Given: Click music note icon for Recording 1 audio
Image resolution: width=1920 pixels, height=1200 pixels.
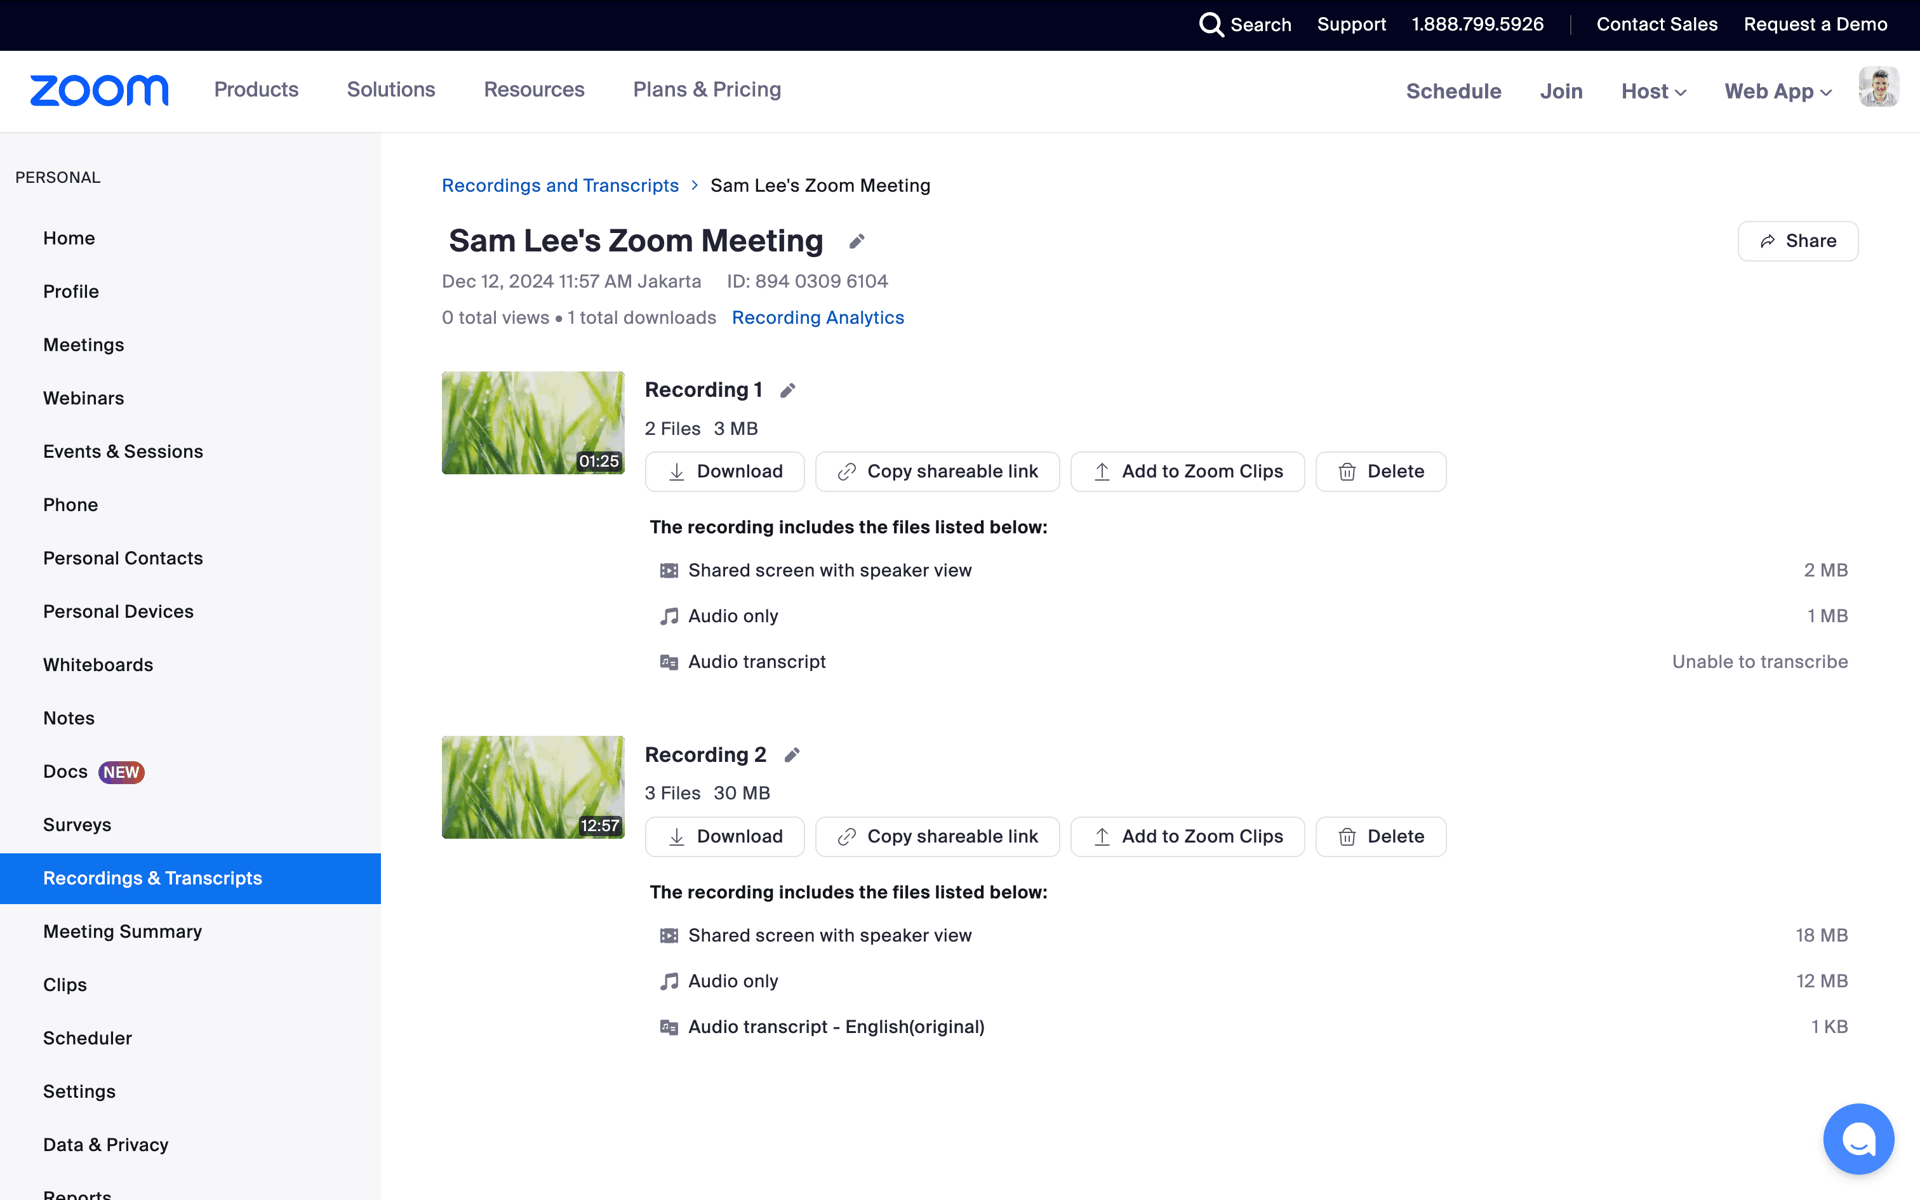Looking at the screenshot, I should point(669,616).
